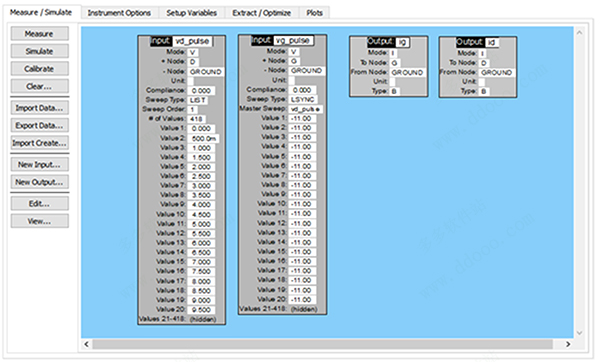Click the Measure button
The width and height of the screenshot is (600, 362).
tap(39, 34)
